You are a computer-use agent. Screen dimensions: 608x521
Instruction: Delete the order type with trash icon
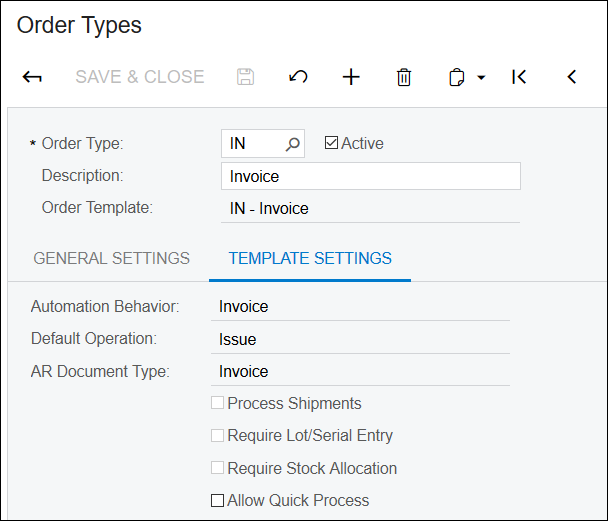pyautogui.click(x=404, y=77)
